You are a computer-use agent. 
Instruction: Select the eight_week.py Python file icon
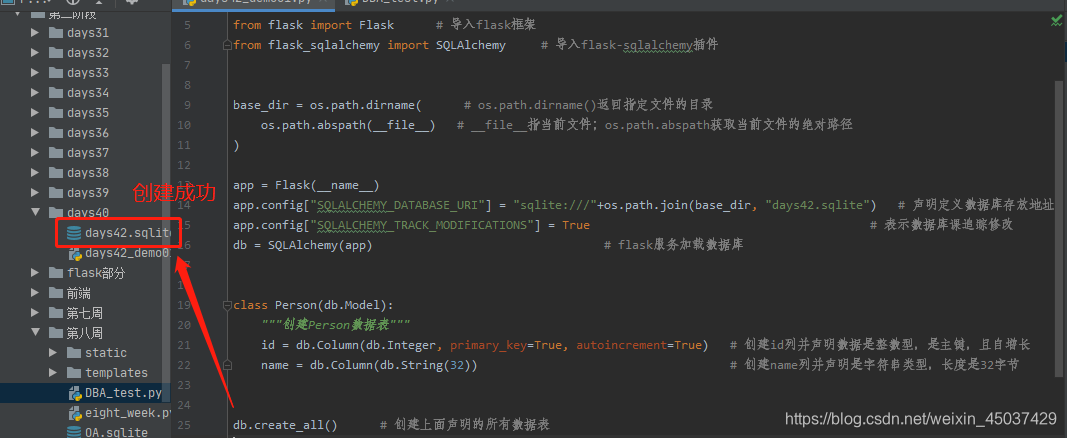tap(73, 413)
